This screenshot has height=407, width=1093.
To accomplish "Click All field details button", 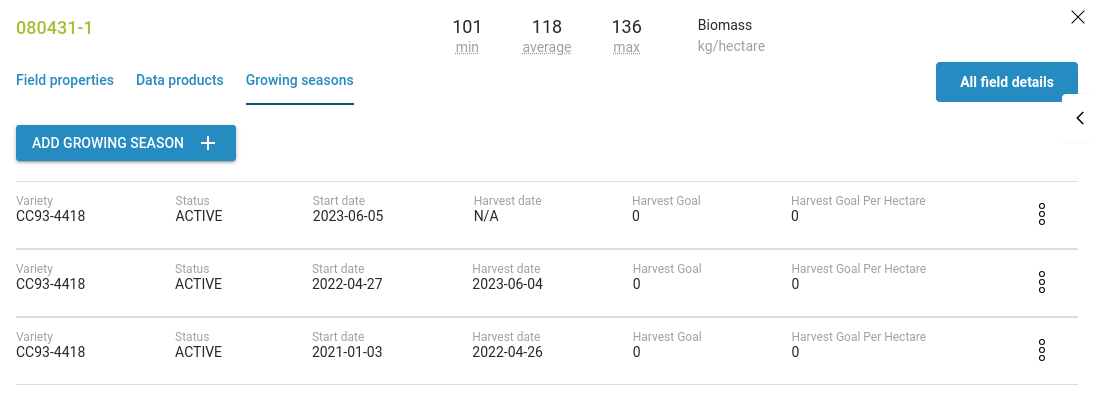I will pos(1006,82).
